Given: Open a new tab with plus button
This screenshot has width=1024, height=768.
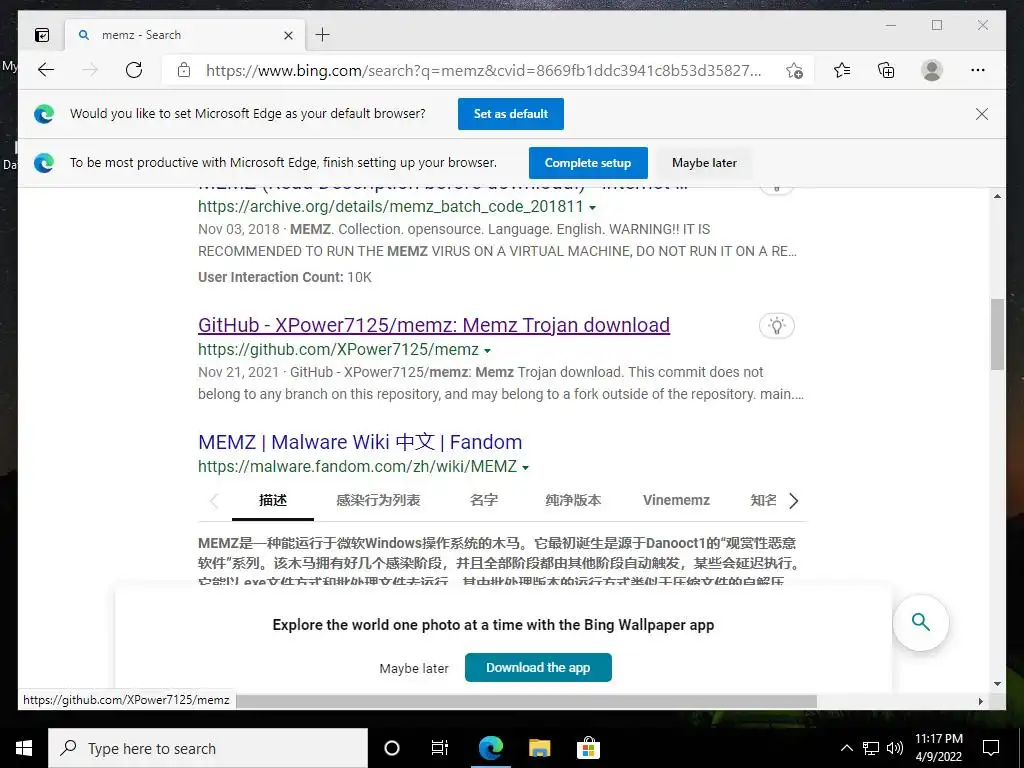Looking at the screenshot, I should (323, 35).
